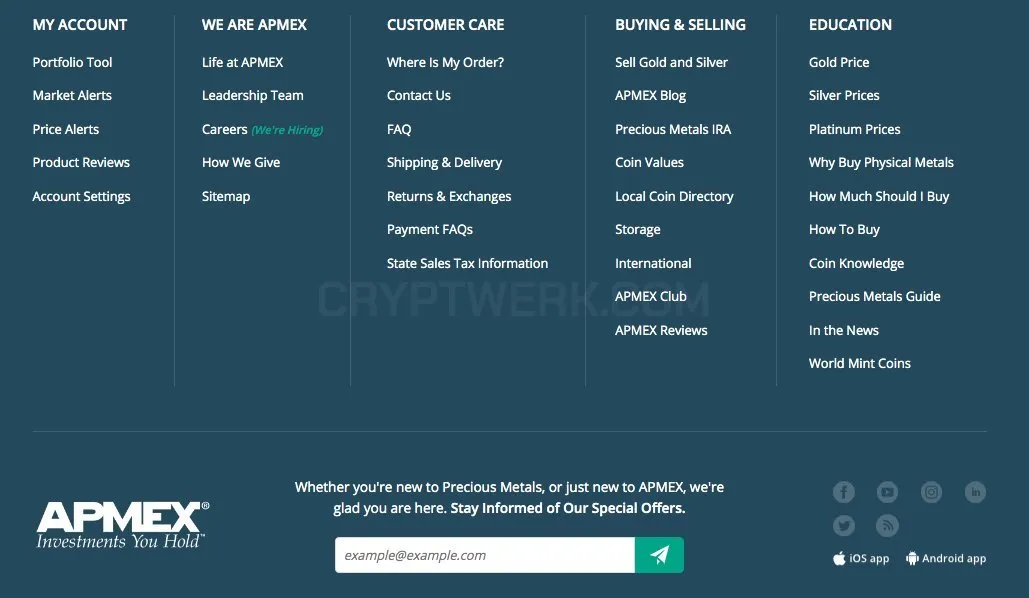Go to Market Alerts
1029x598 pixels.
tap(72, 95)
